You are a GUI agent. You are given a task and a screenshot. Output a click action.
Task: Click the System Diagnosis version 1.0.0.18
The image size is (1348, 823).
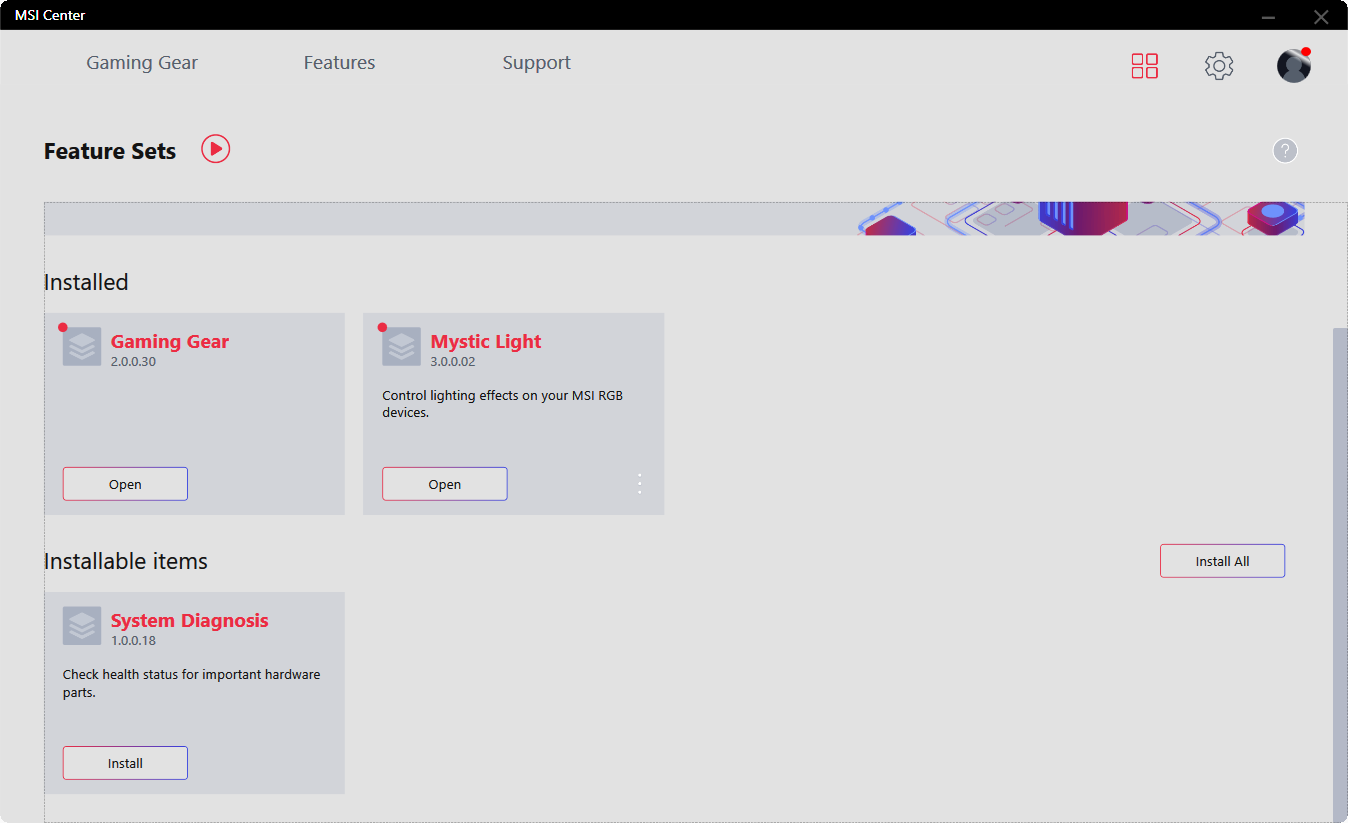(x=133, y=641)
